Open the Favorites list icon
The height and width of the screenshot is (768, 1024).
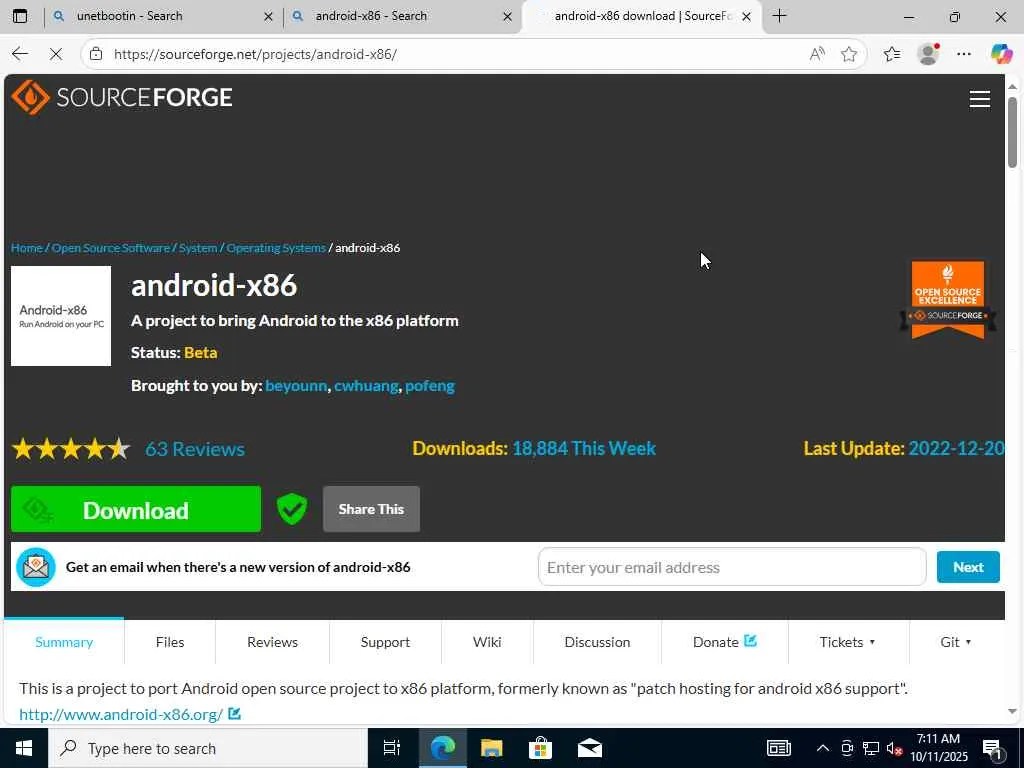pyautogui.click(x=891, y=54)
